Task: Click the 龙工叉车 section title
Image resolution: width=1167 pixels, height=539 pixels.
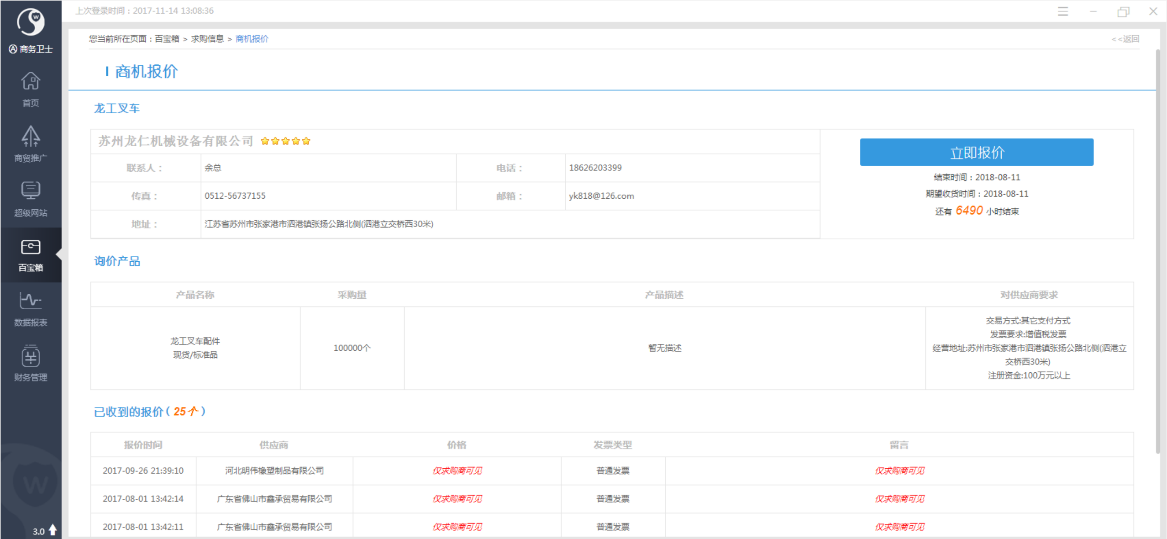Action: tap(116, 108)
